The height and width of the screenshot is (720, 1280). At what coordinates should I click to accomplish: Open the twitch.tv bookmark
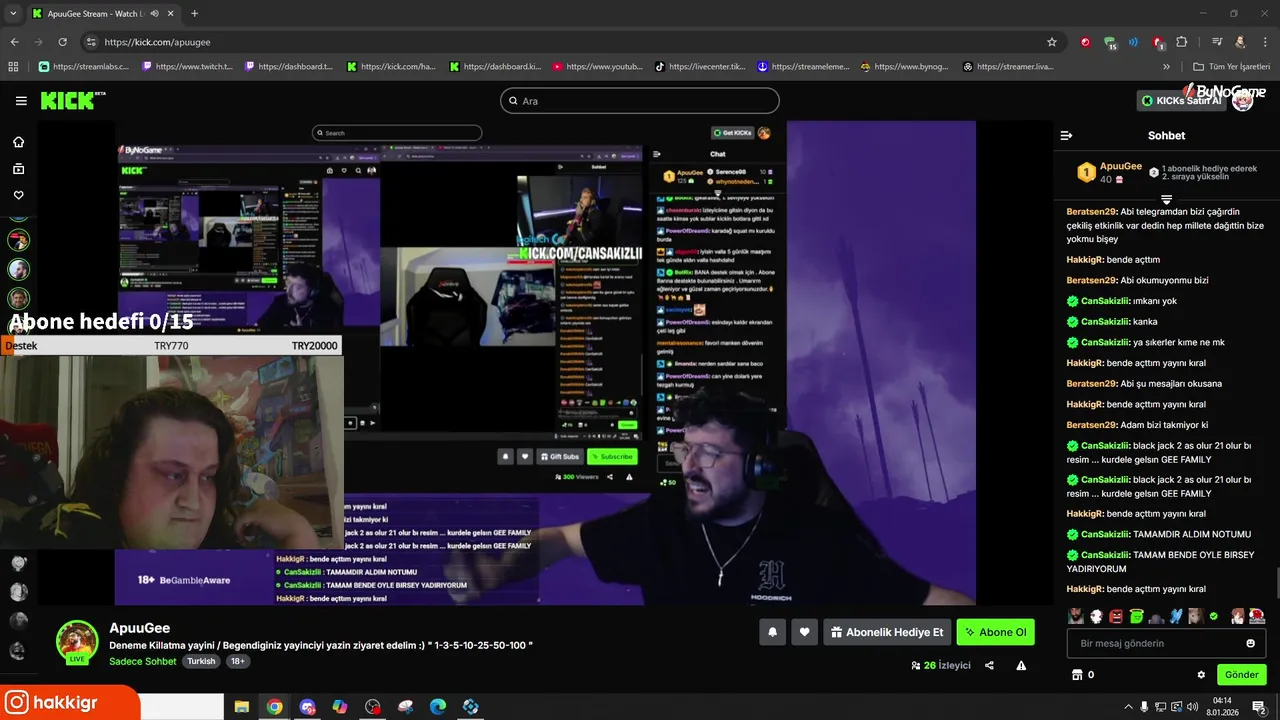(188, 66)
